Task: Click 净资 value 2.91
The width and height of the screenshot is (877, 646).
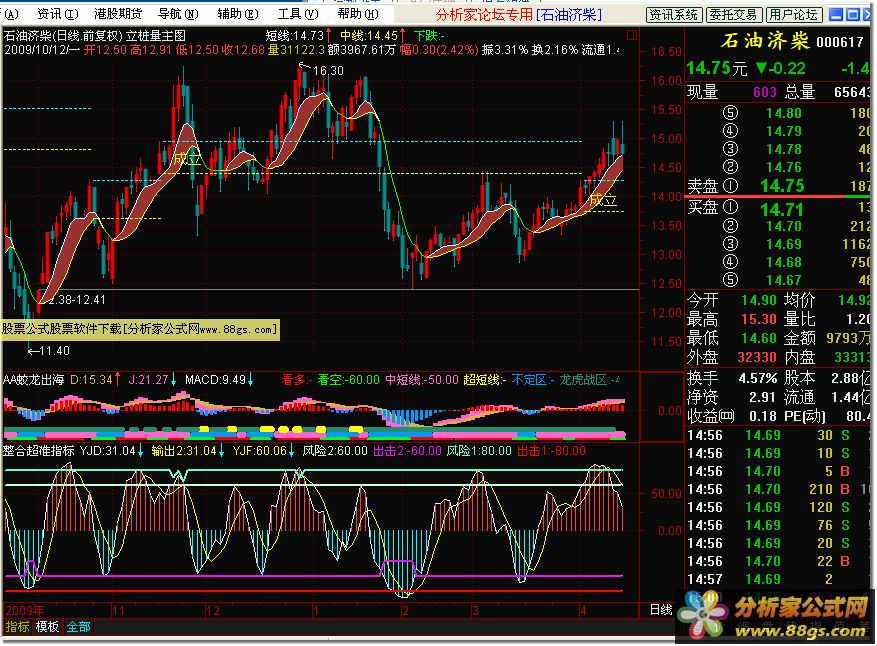Action: 763,398
